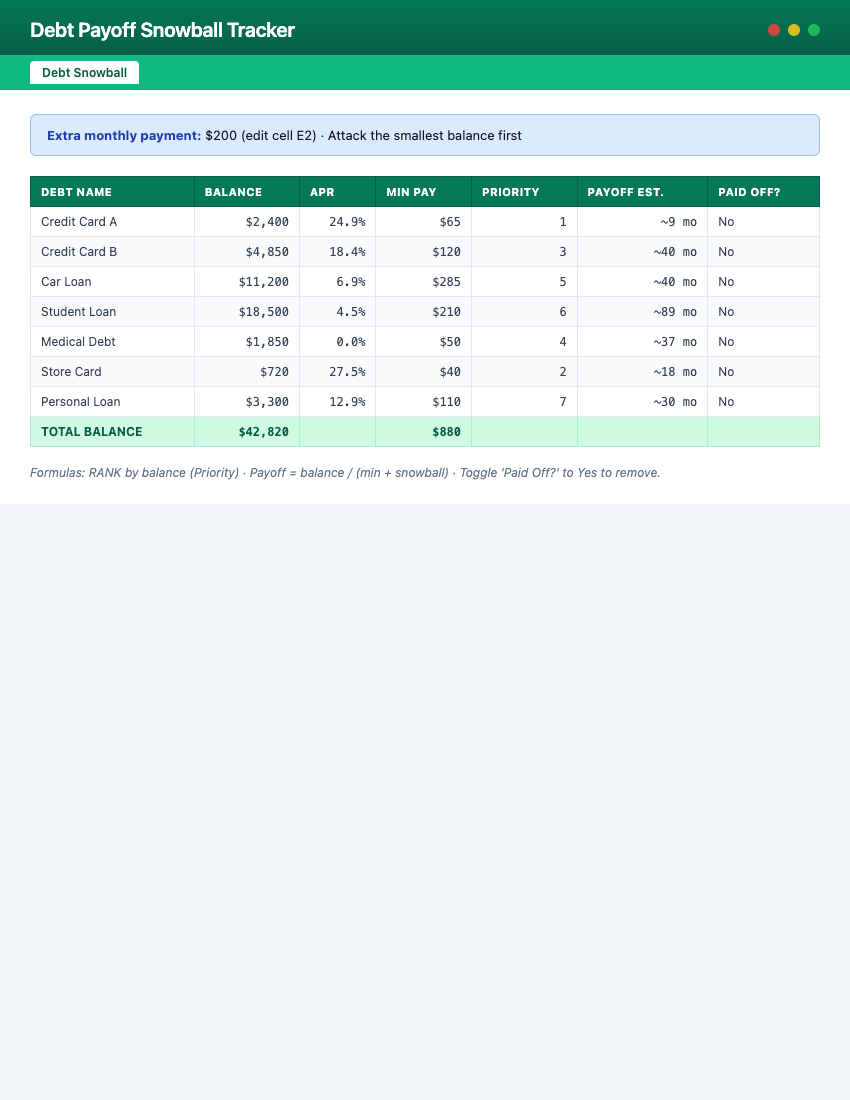Click the $2,400 balance cell
The width and height of the screenshot is (850, 1100).
click(x=247, y=222)
